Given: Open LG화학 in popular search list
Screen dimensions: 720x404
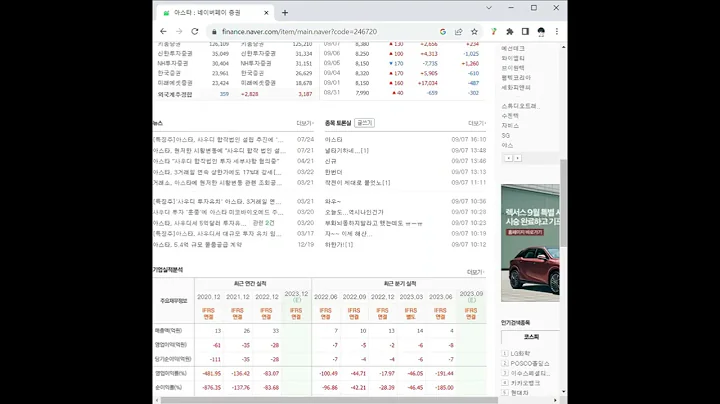Looking at the screenshot, I should point(520,354).
